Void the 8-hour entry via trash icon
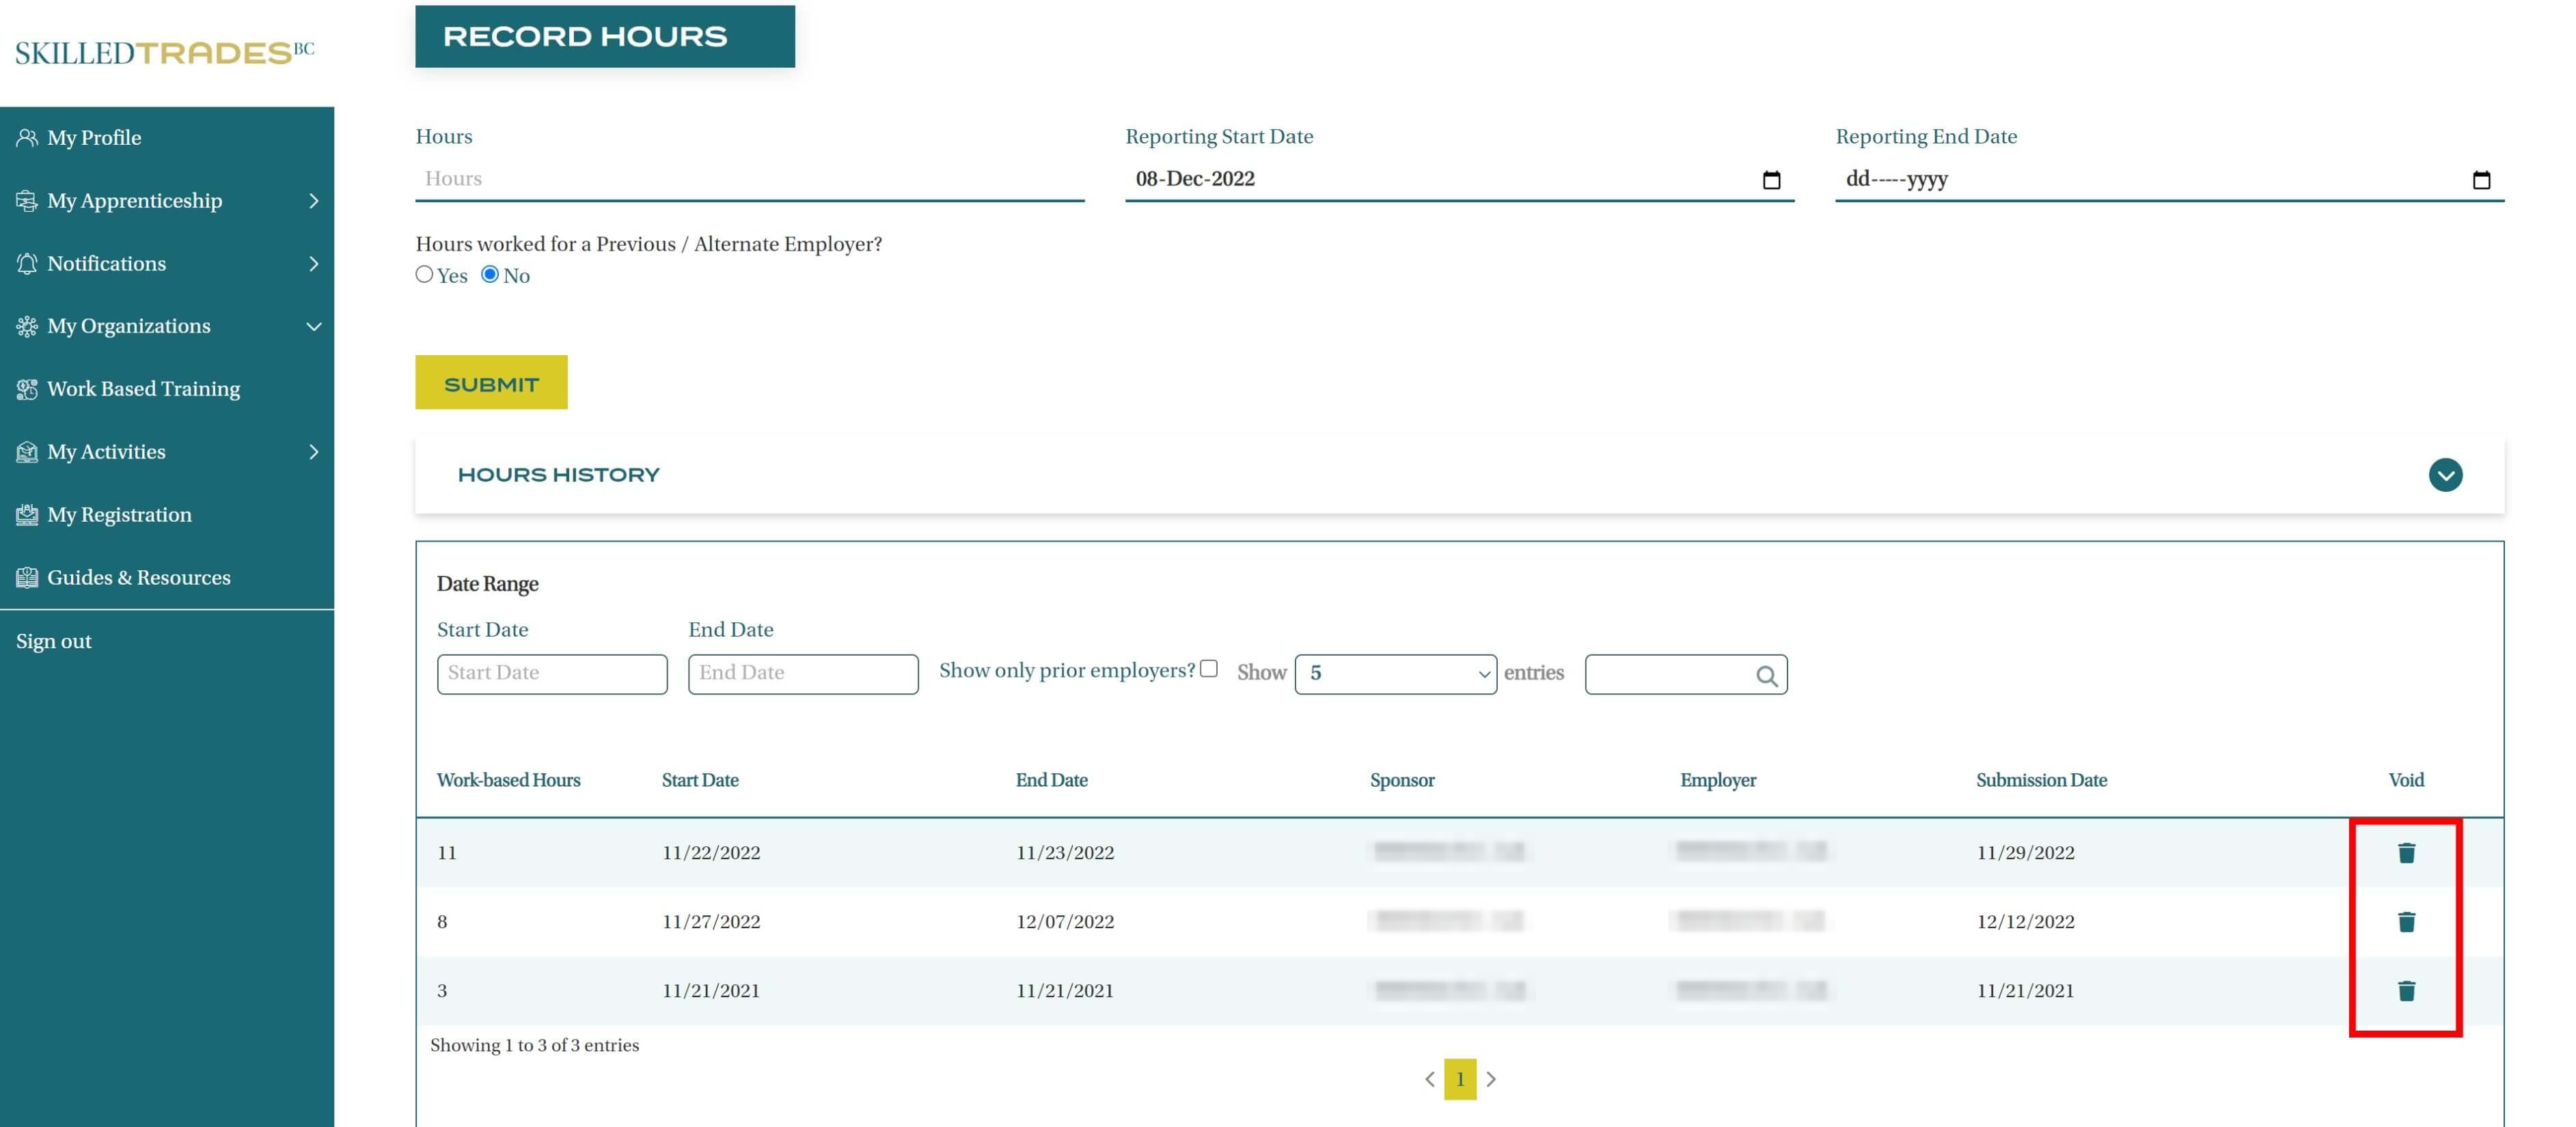 pos(2406,921)
